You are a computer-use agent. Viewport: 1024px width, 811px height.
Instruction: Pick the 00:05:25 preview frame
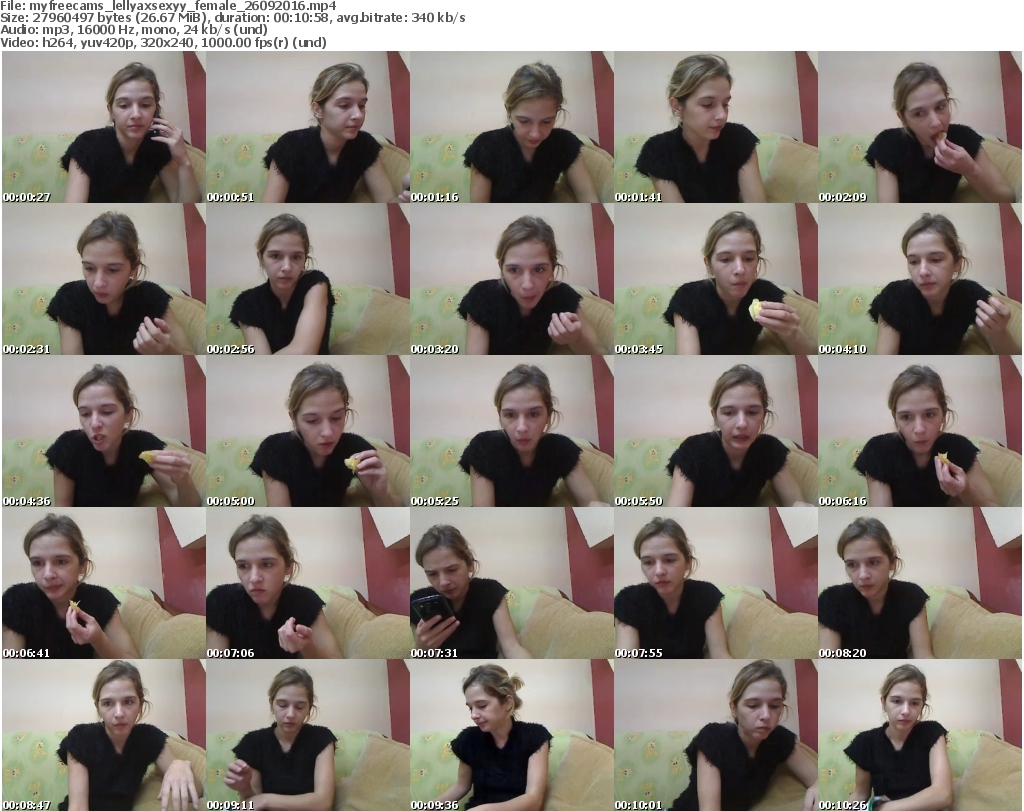click(512, 432)
